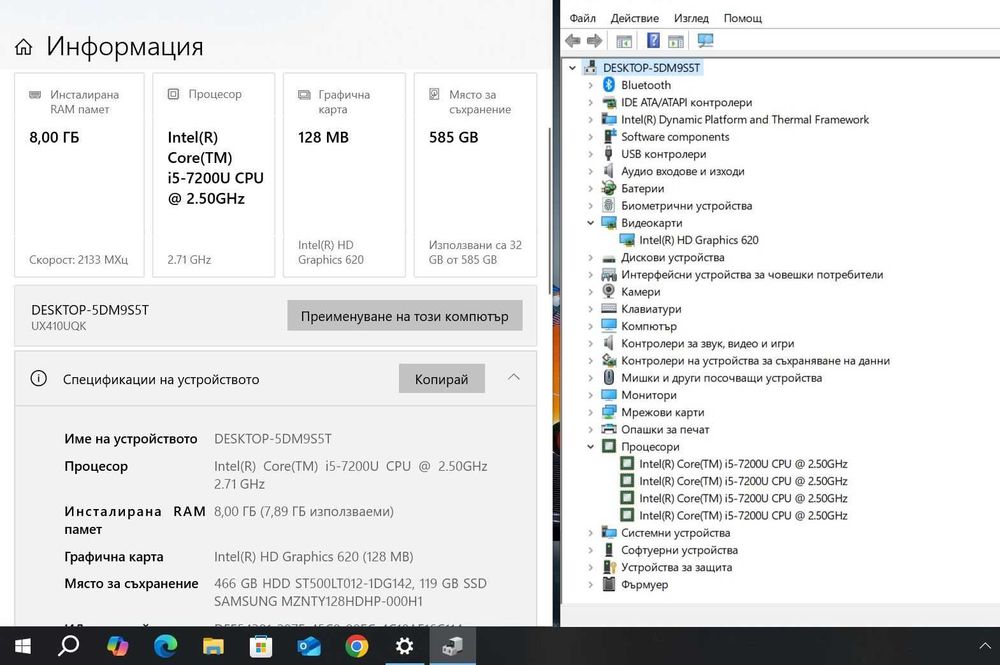Switch to Device Manager taskbar icon
Image resolution: width=1000 pixels, height=665 pixels.
(x=452, y=647)
